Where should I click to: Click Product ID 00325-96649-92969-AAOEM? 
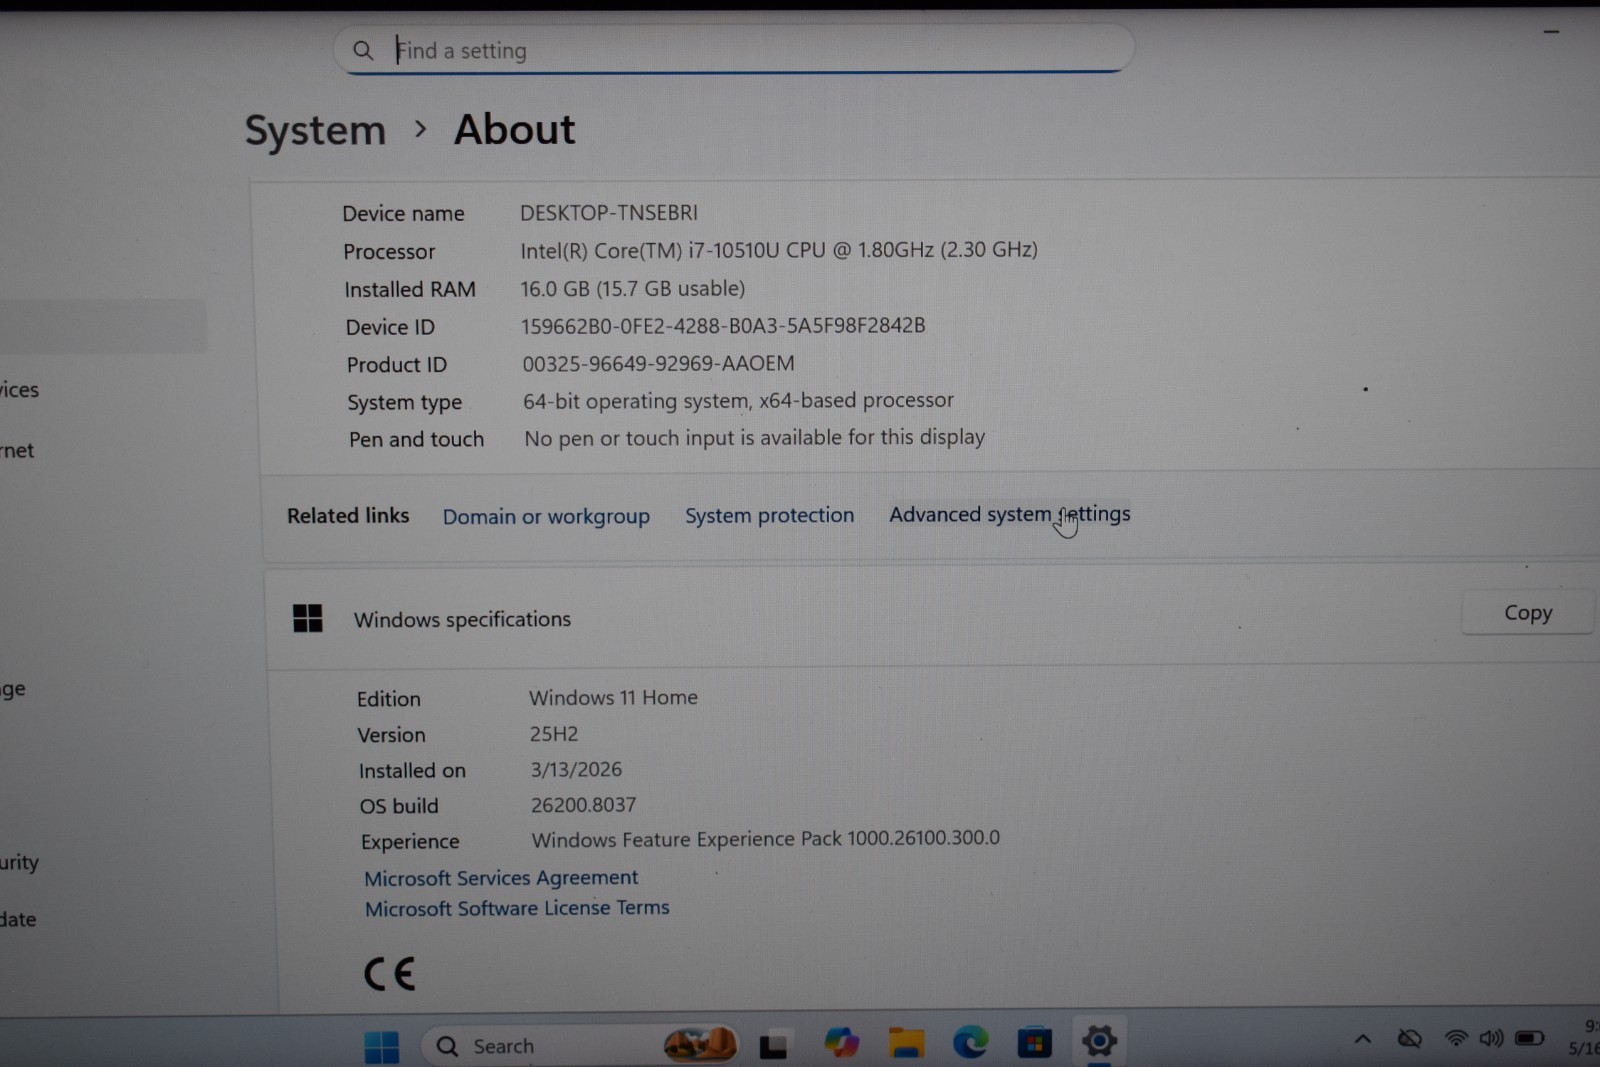pos(659,363)
